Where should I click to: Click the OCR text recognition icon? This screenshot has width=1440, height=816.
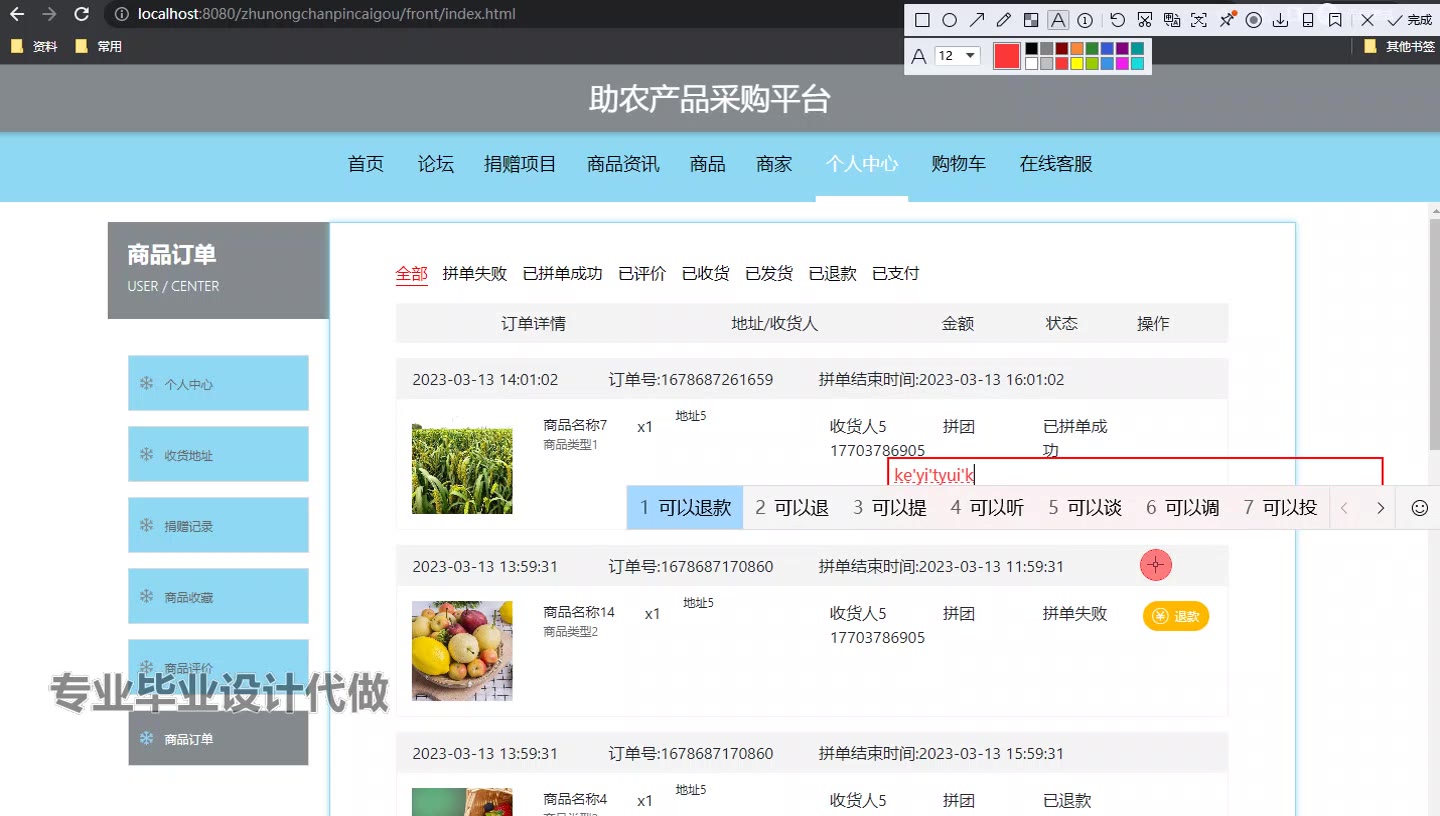tap(1199, 20)
